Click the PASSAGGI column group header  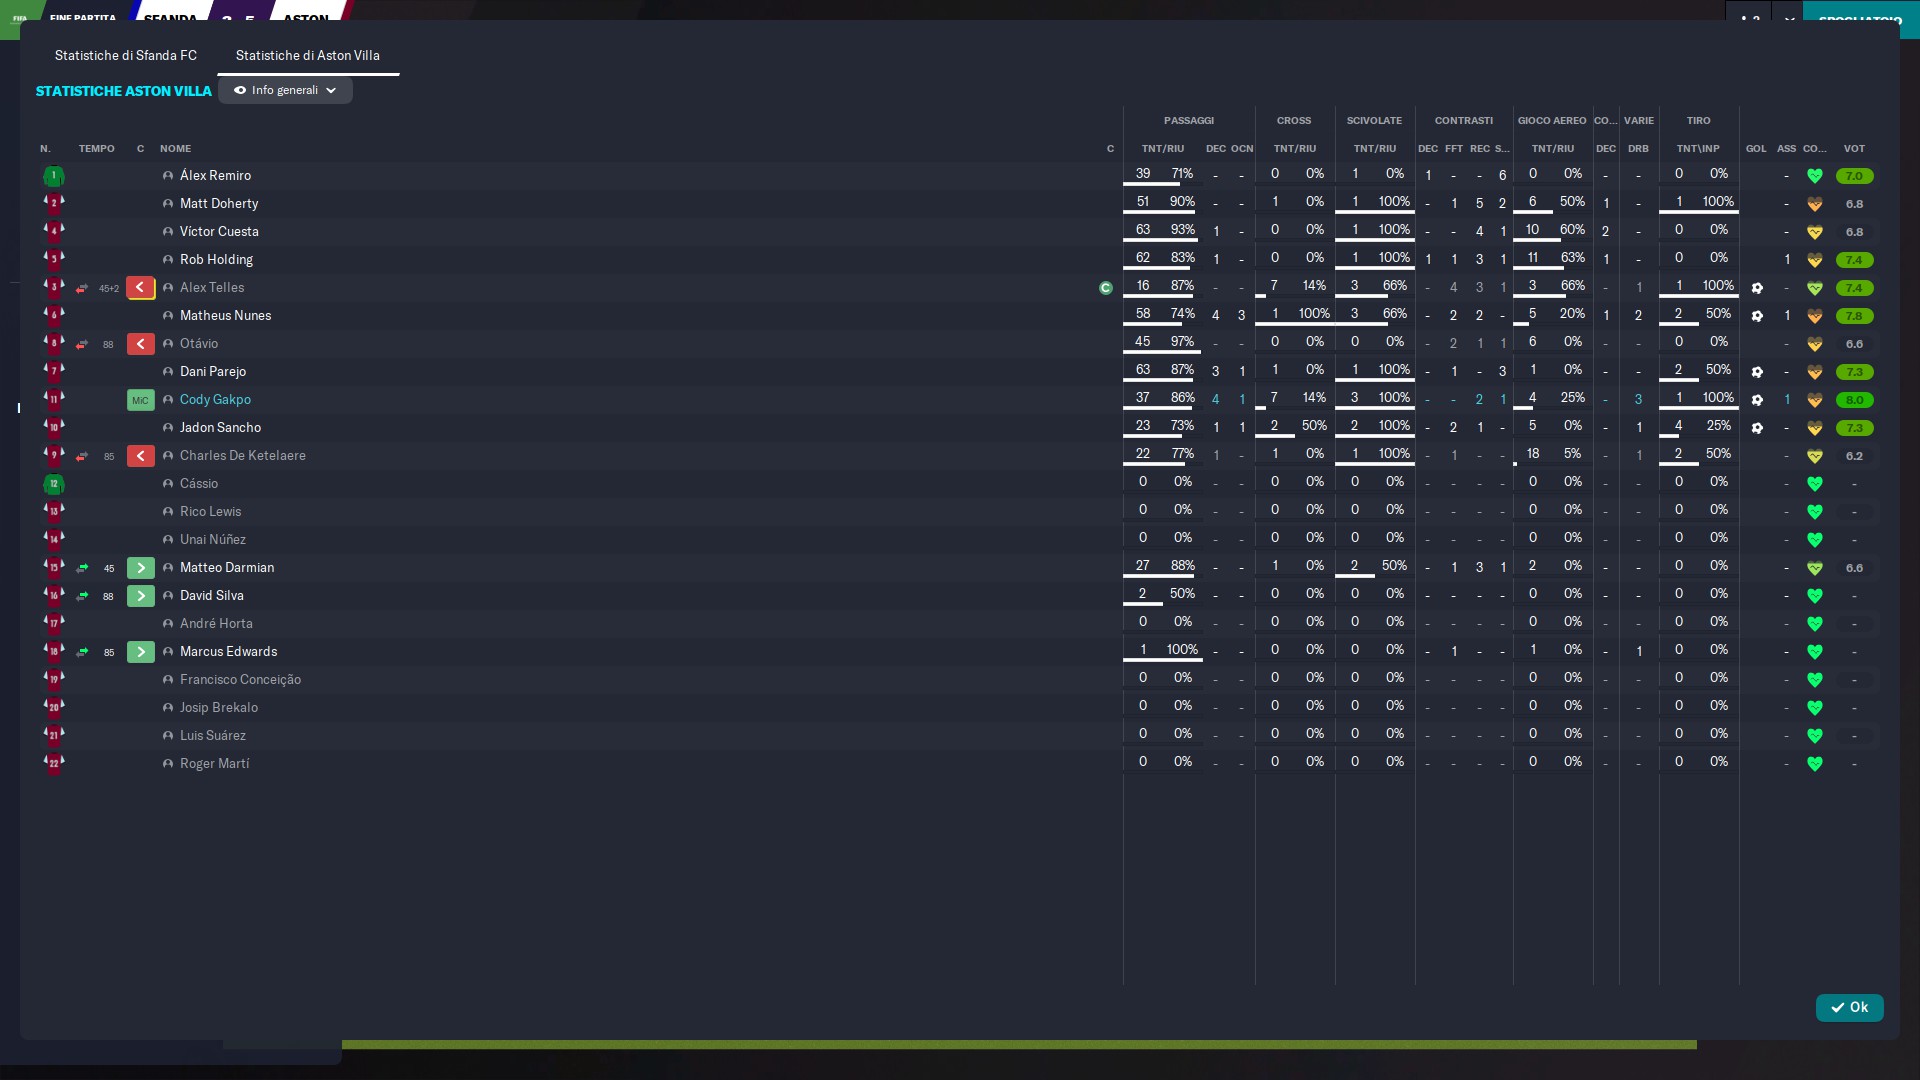1188,120
